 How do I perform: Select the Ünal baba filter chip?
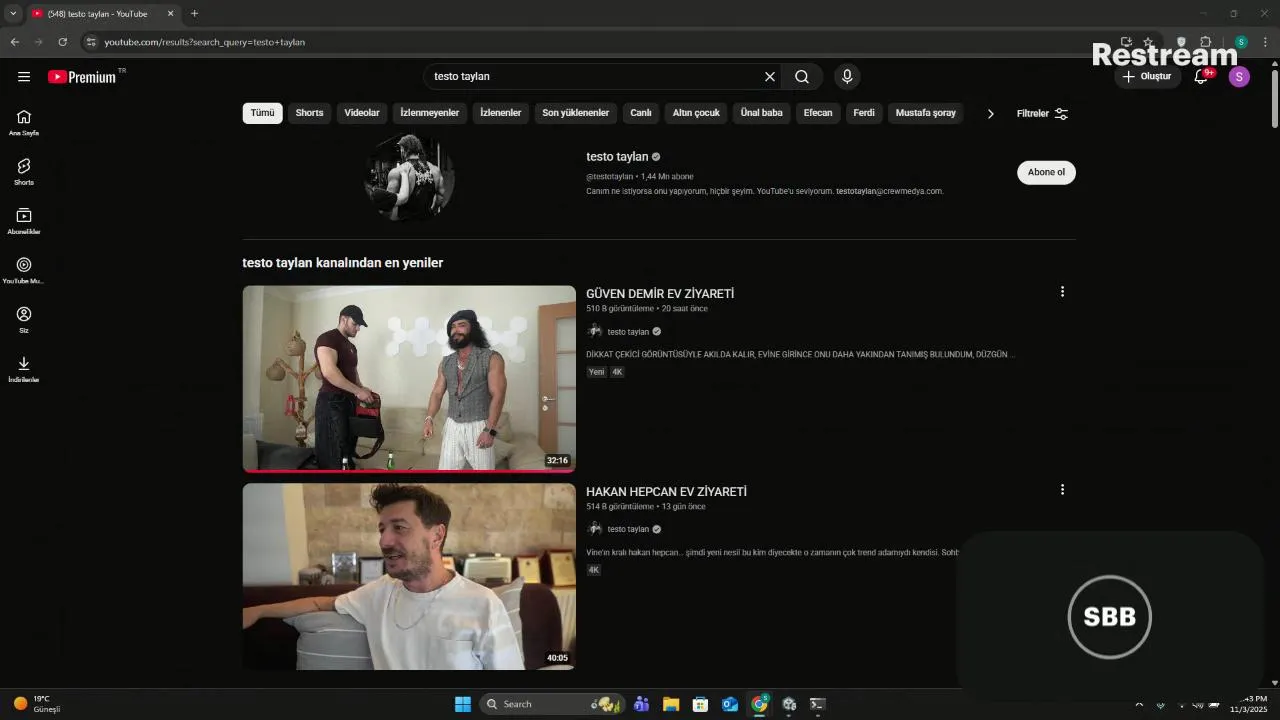click(761, 113)
